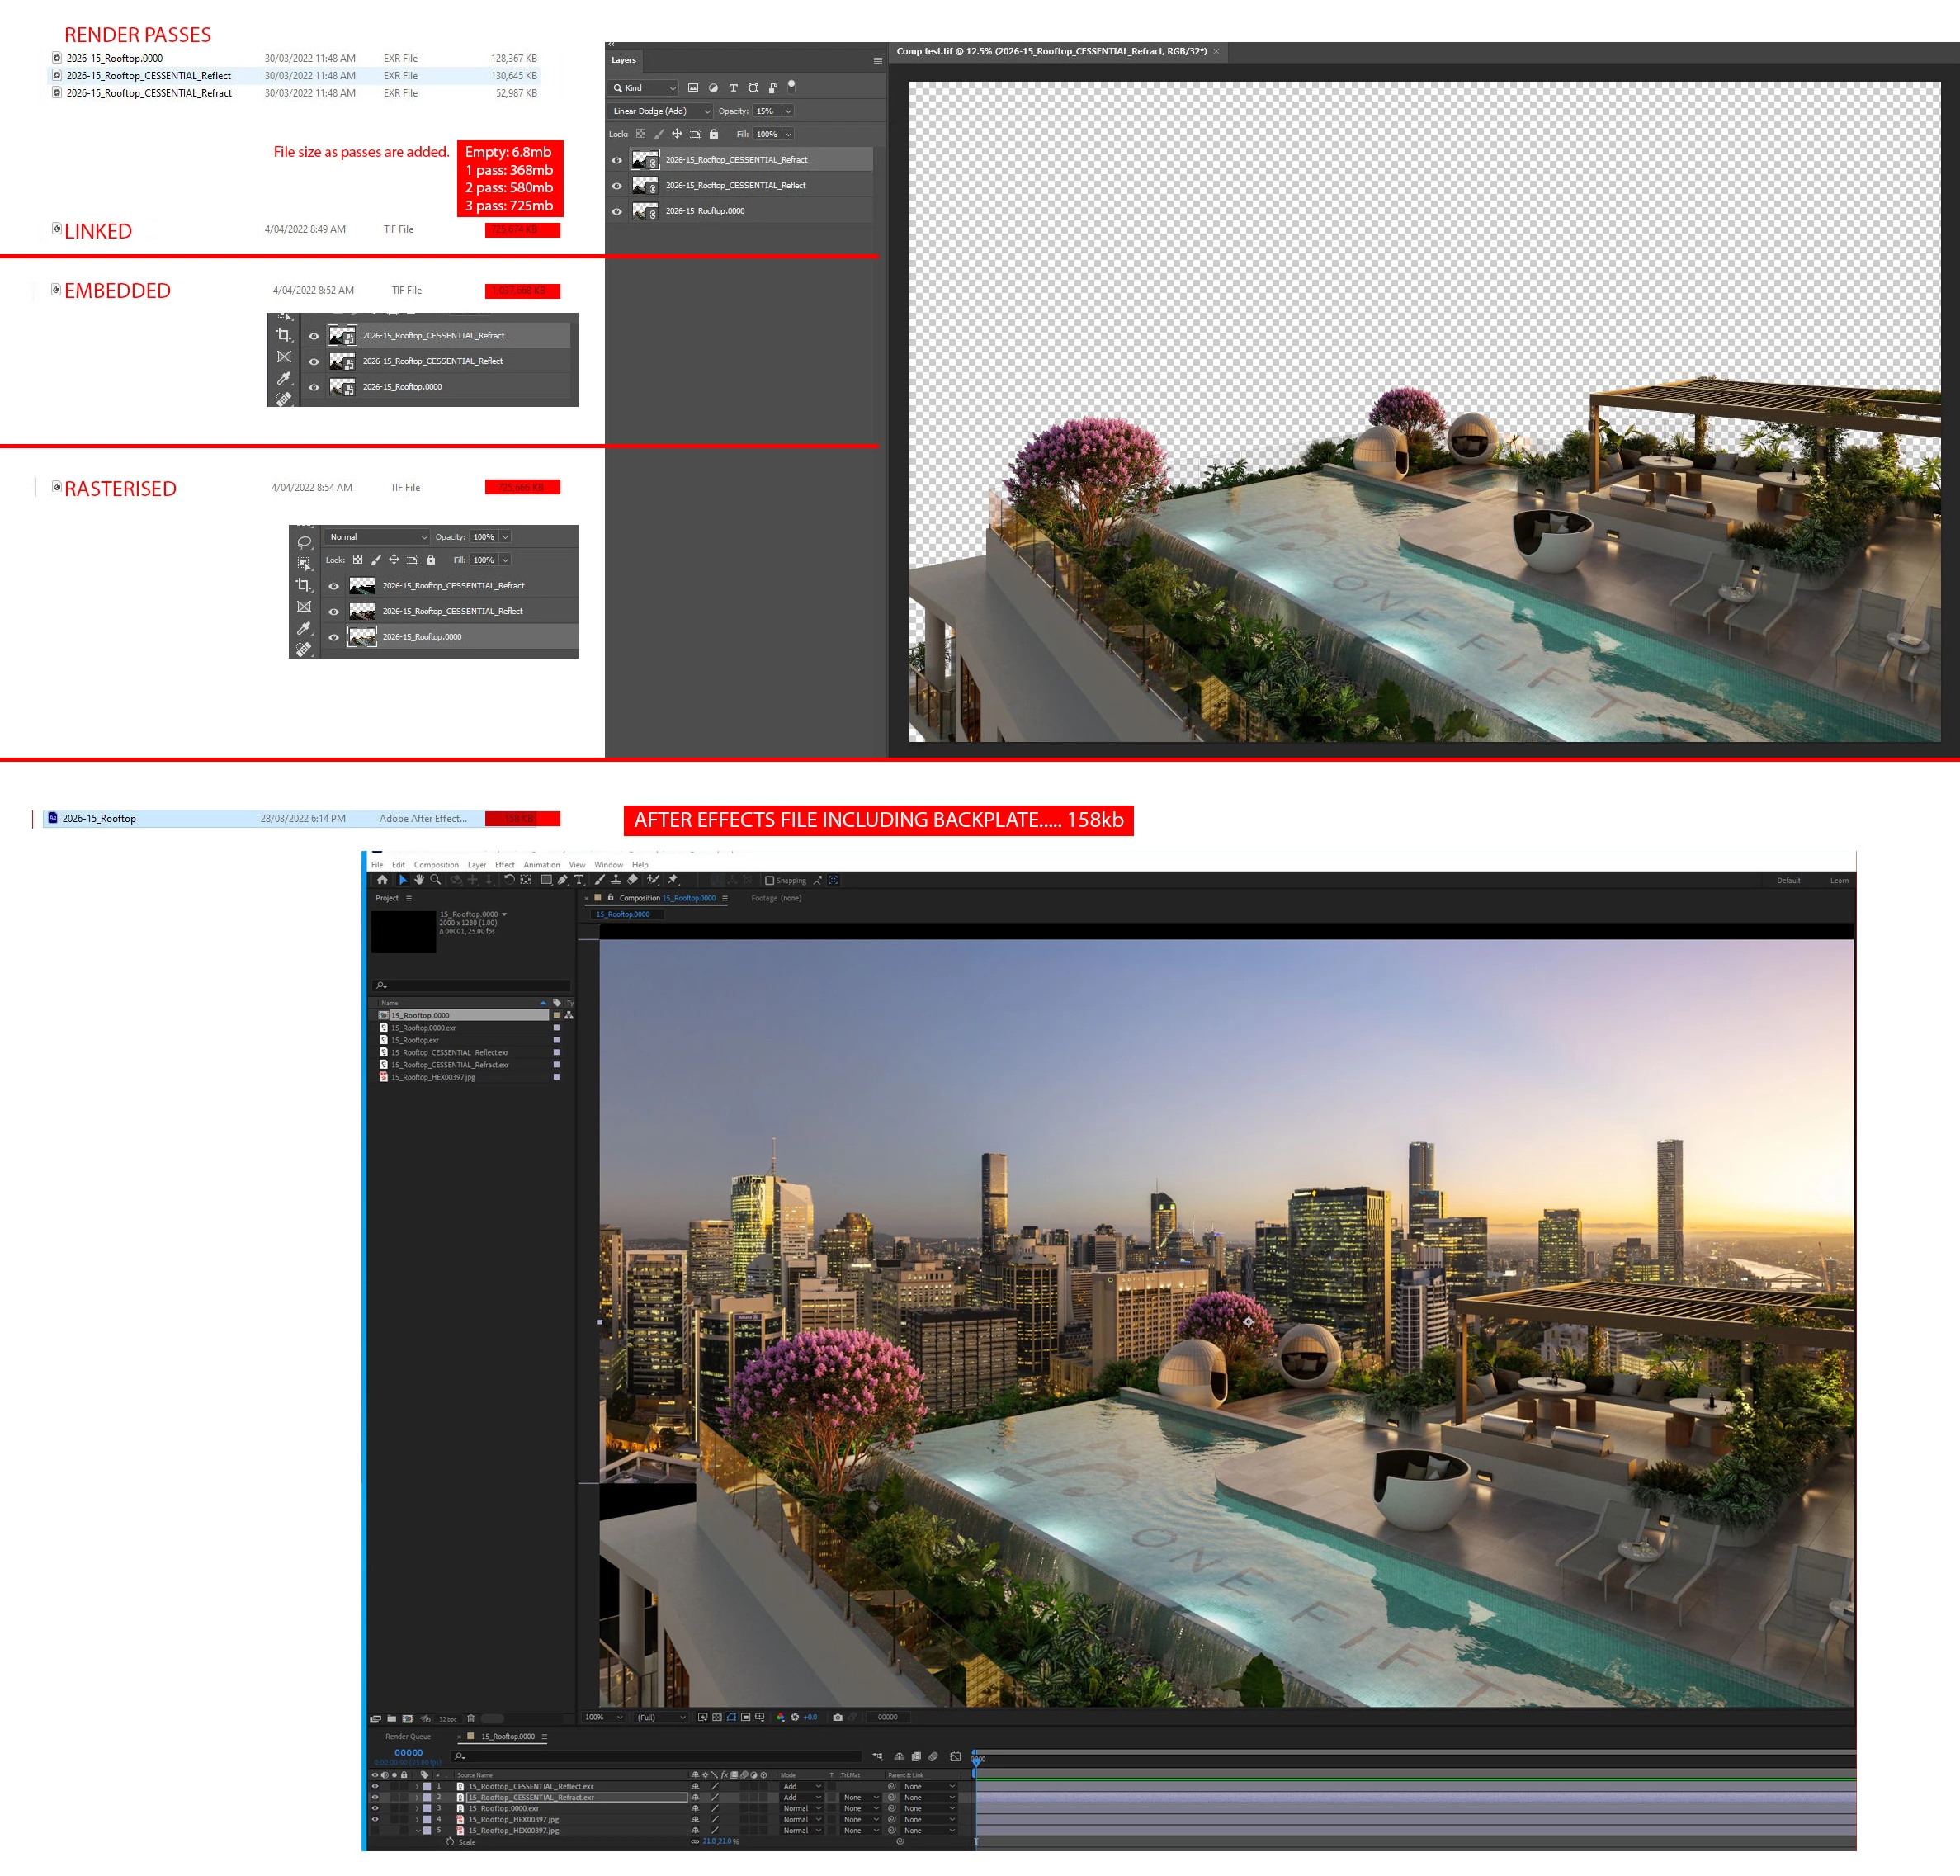Switch to the Render Queue tab
This screenshot has width=1960, height=1876.
tap(408, 1736)
